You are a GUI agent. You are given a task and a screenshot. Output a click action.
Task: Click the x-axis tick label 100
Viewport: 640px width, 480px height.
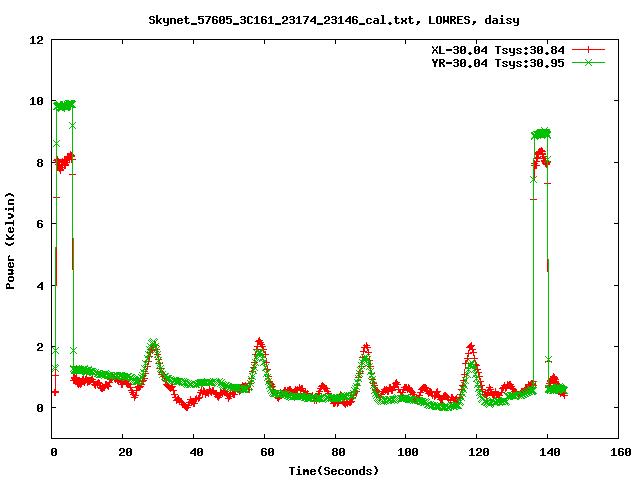408,452
